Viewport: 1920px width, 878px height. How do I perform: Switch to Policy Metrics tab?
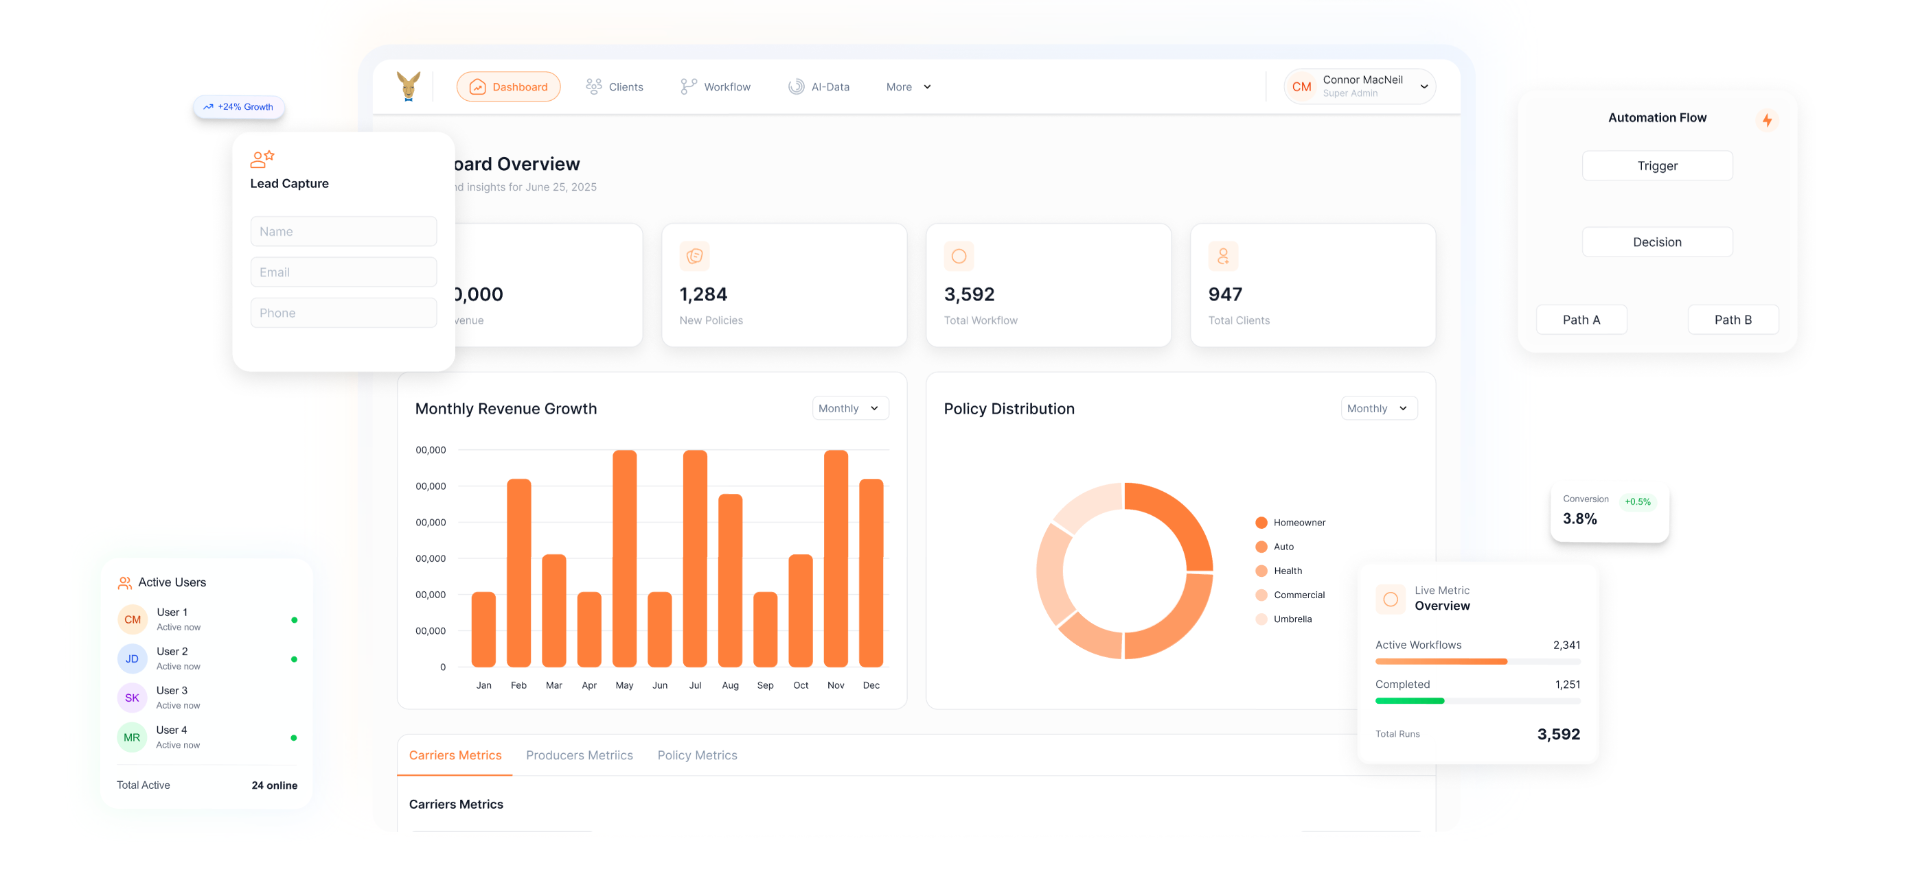[697, 755]
